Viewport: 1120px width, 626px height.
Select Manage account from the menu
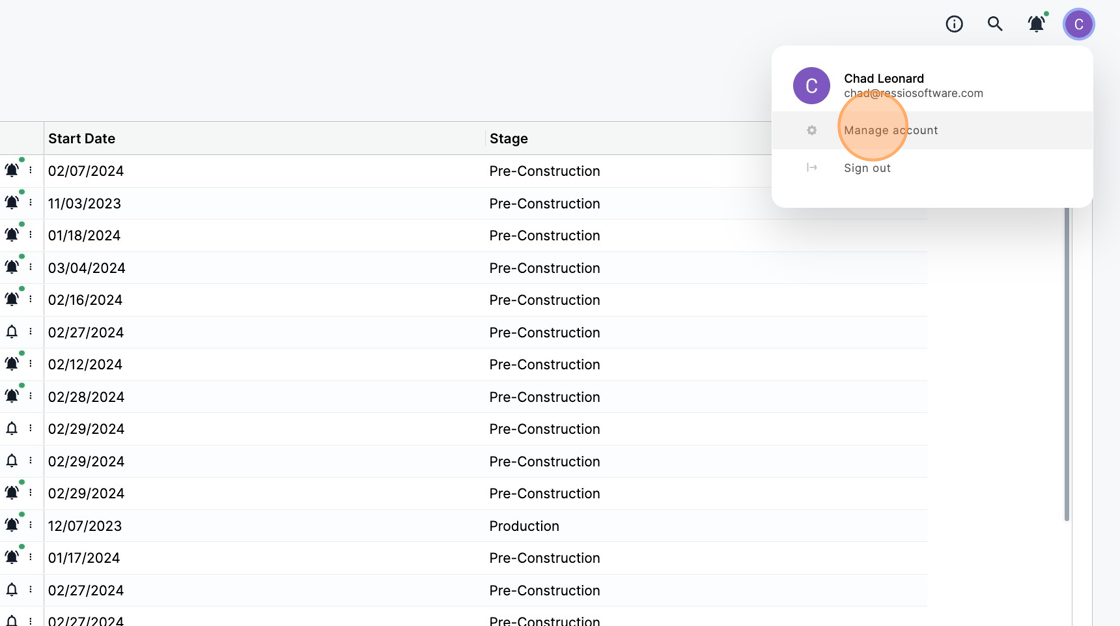(x=890, y=129)
